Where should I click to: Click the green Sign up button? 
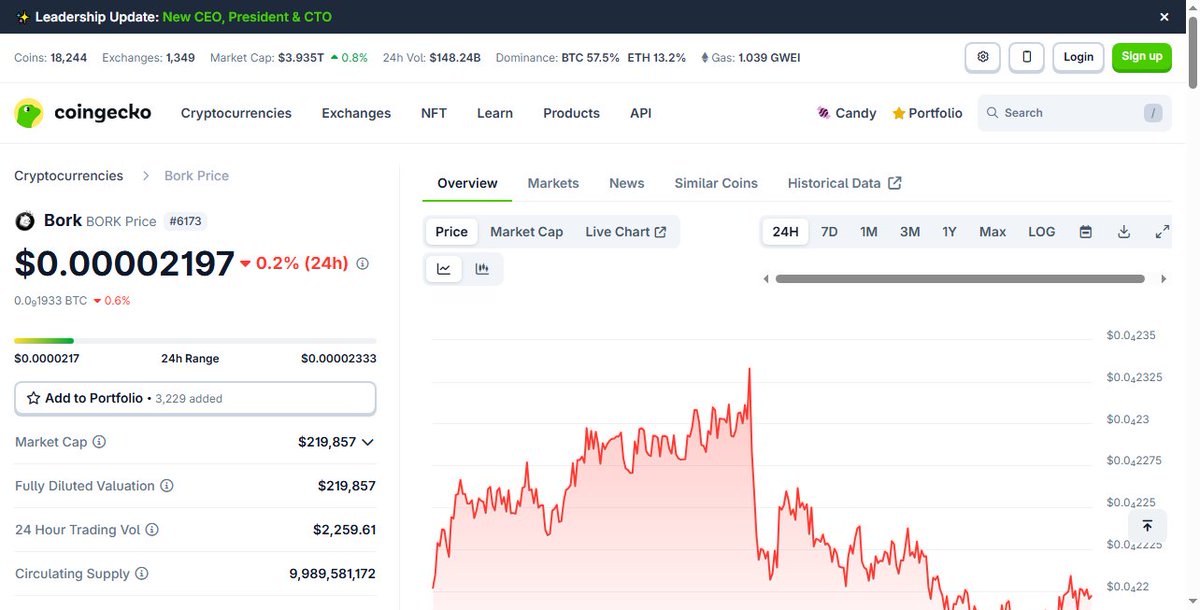click(1142, 57)
